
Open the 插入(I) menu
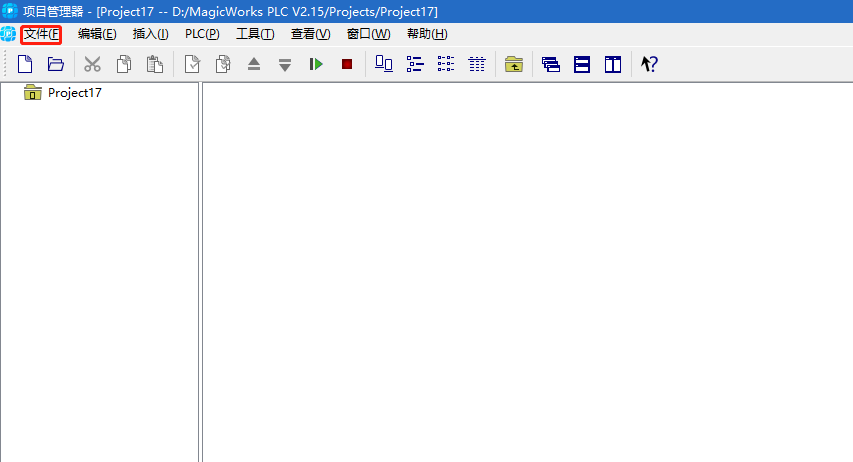151,34
